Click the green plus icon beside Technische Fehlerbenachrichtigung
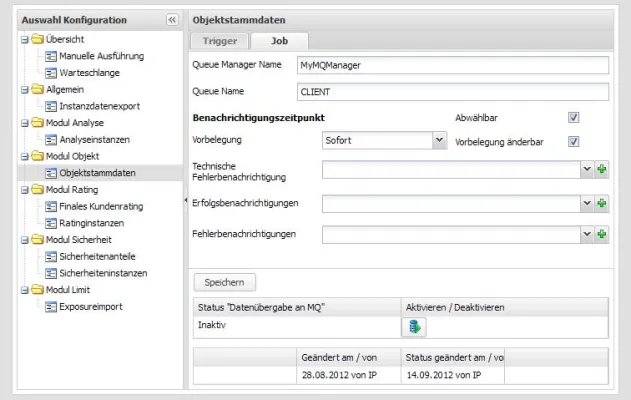Viewport: 631px width, 400px height. 602,171
